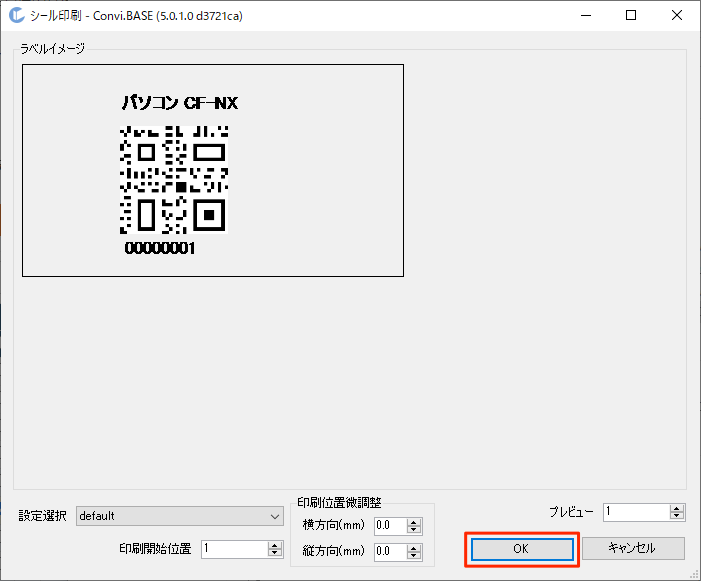Open the 設定選択 default dropdown
Image resolution: width=701 pixels, height=581 pixels.
pos(180,516)
